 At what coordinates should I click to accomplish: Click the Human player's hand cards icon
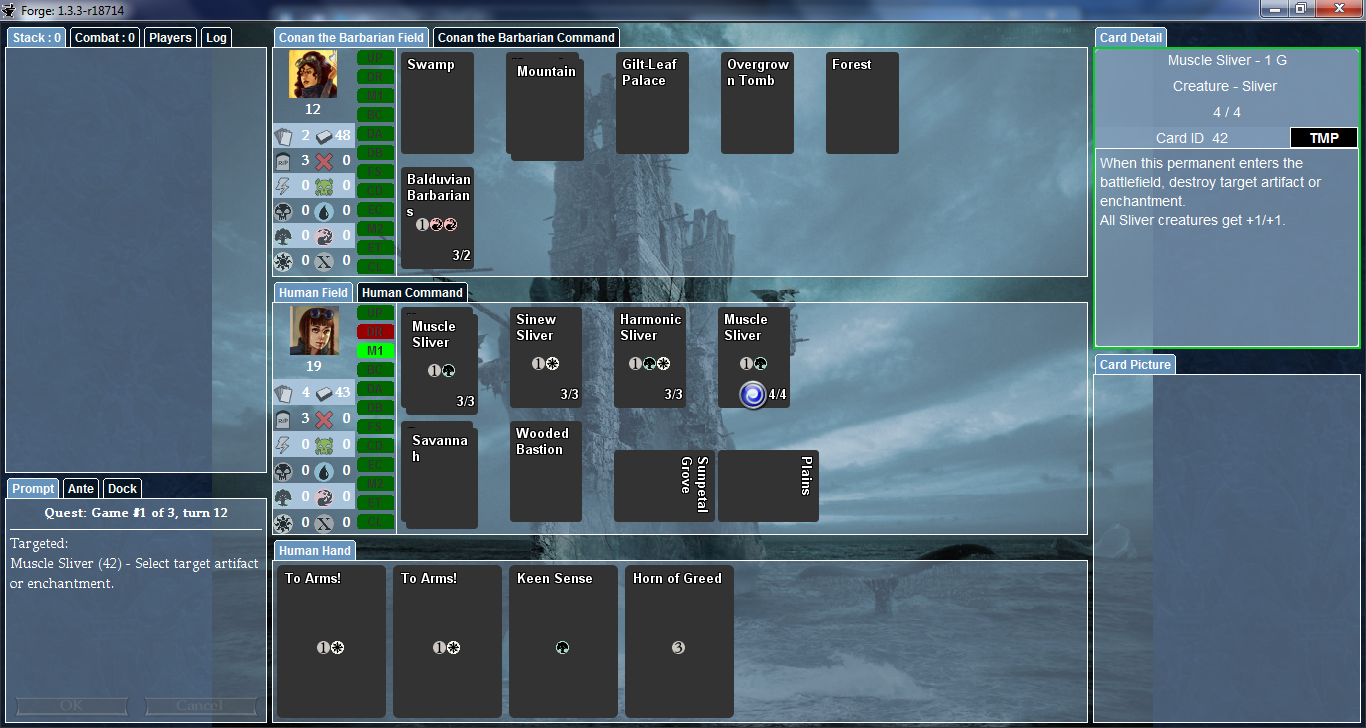(284, 393)
